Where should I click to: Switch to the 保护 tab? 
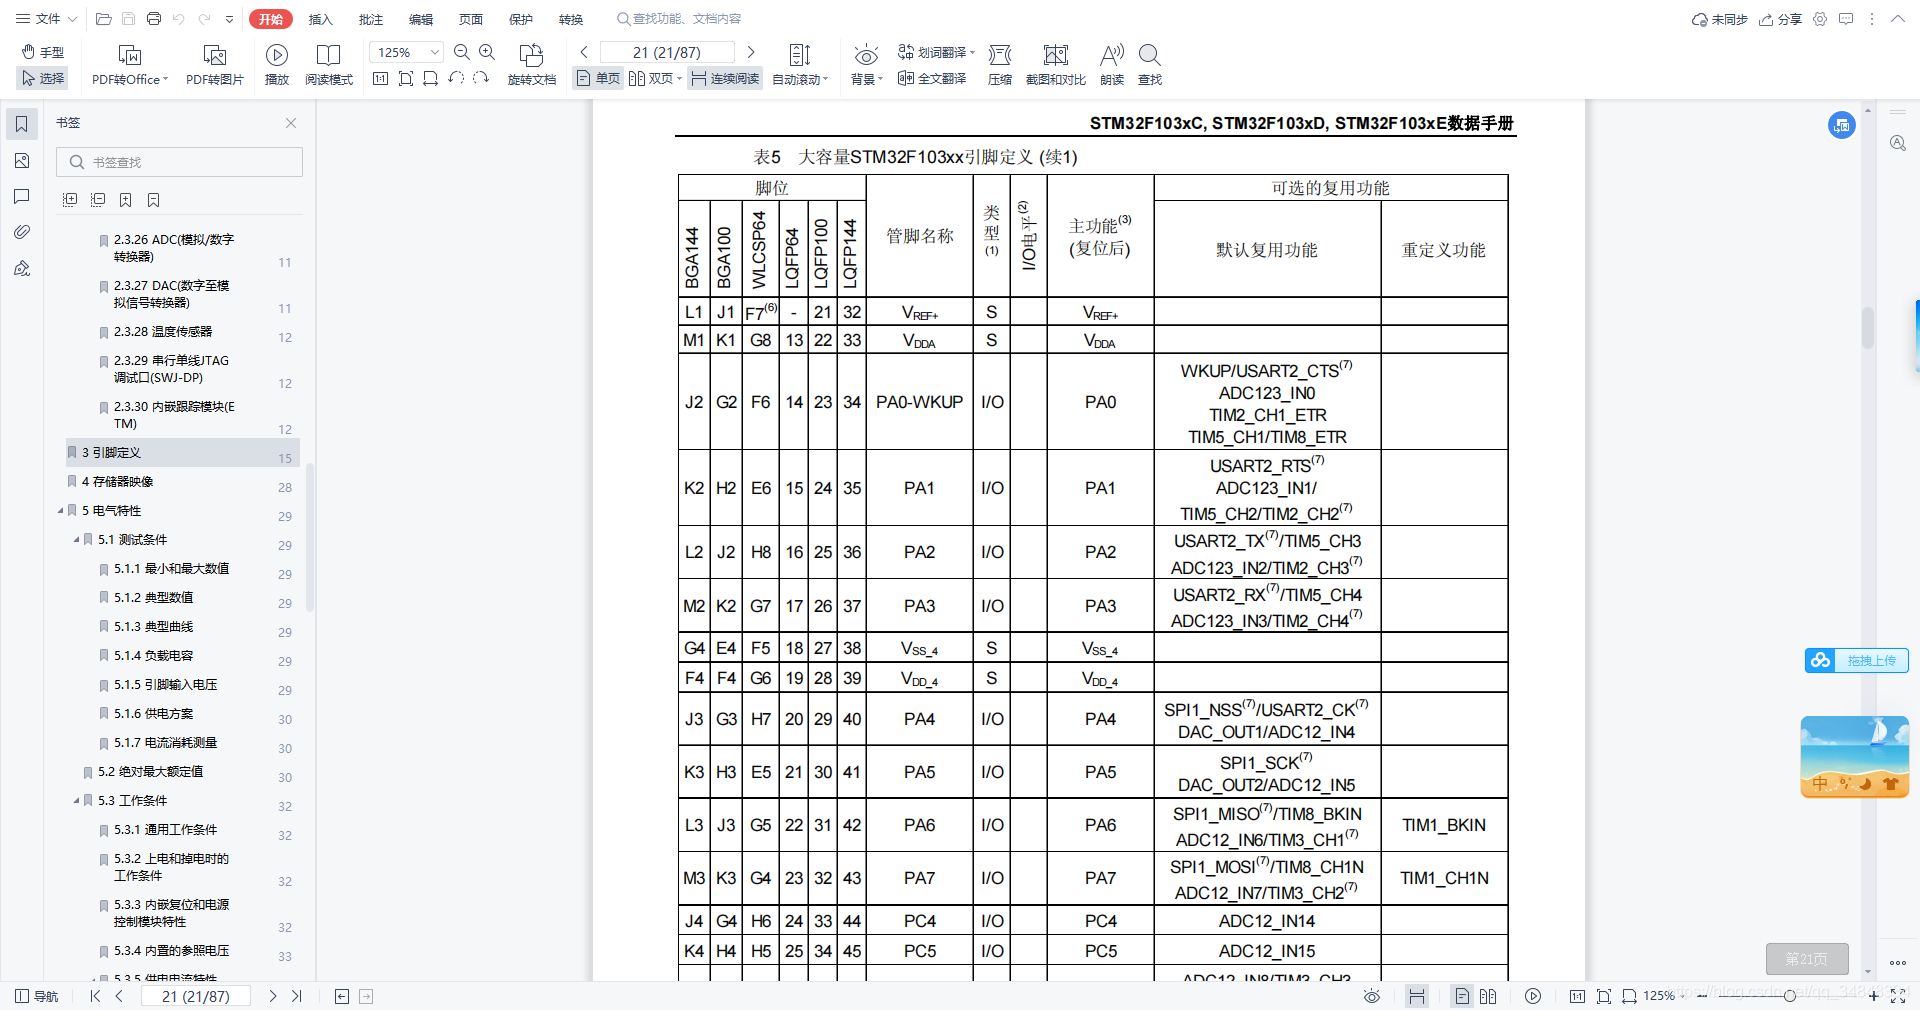(x=521, y=19)
